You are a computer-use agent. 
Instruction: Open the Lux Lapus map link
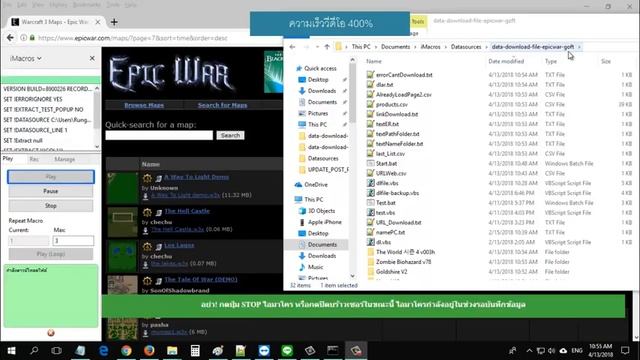coord(179,245)
